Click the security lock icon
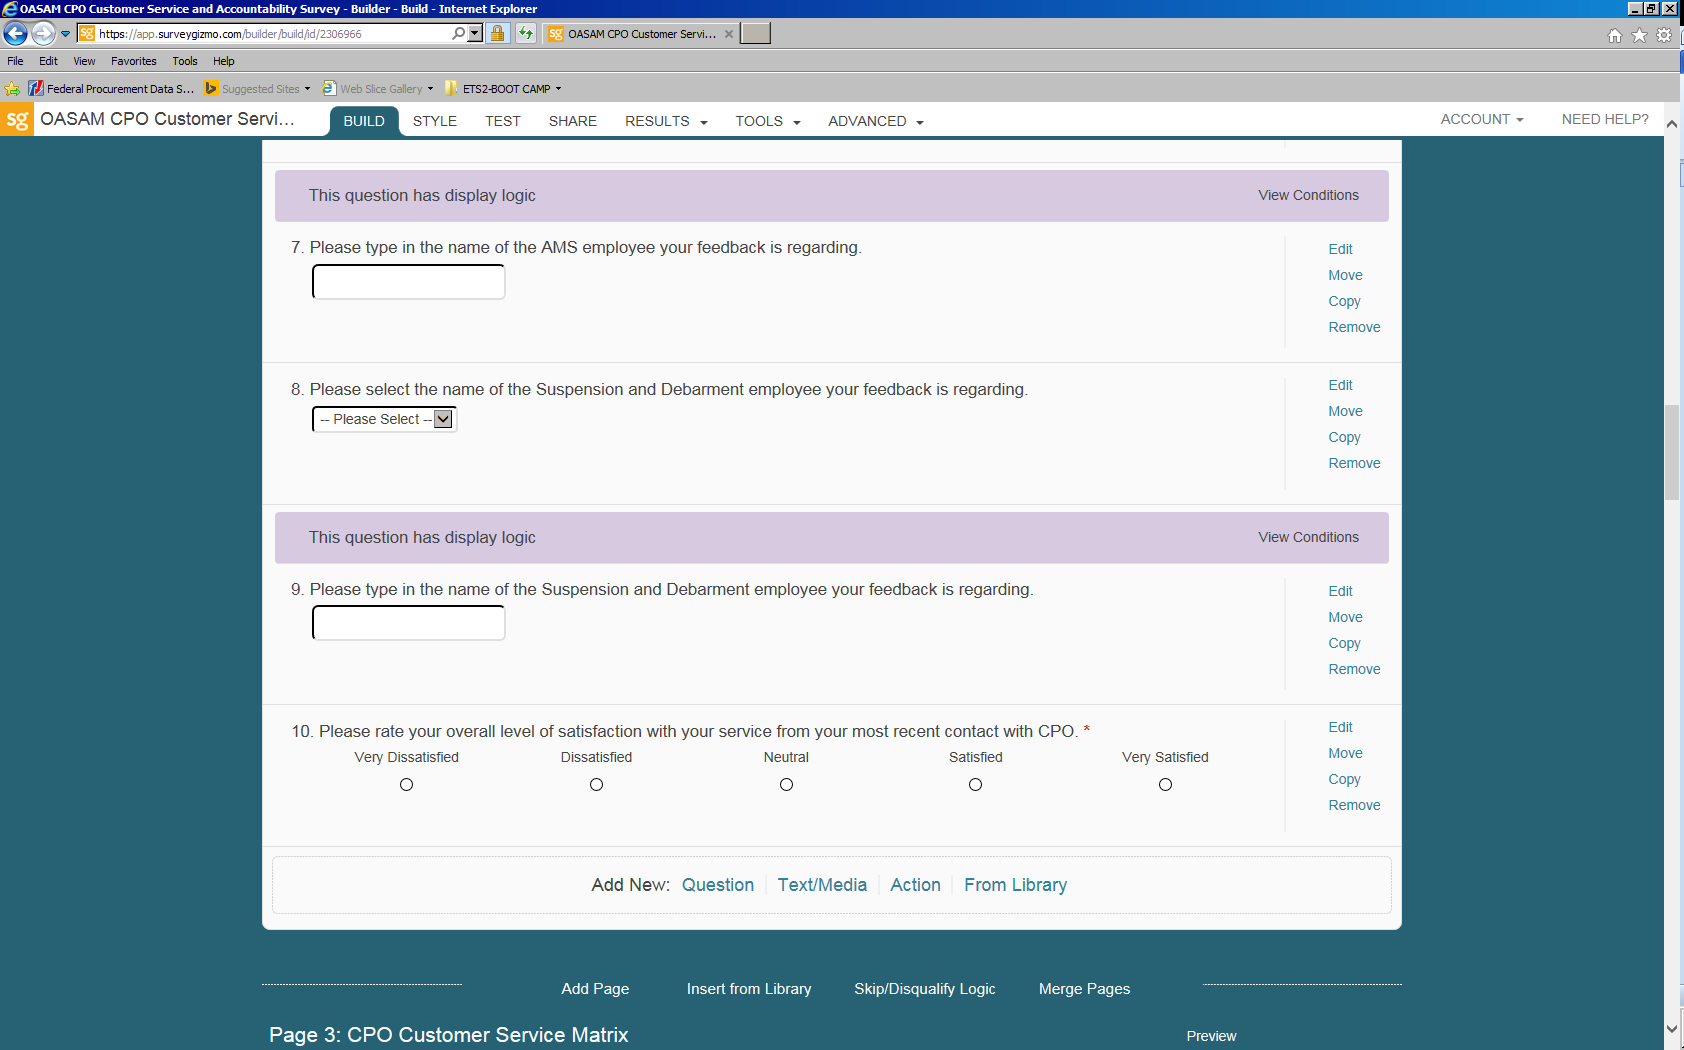This screenshot has width=1684, height=1050. pyautogui.click(x=498, y=33)
